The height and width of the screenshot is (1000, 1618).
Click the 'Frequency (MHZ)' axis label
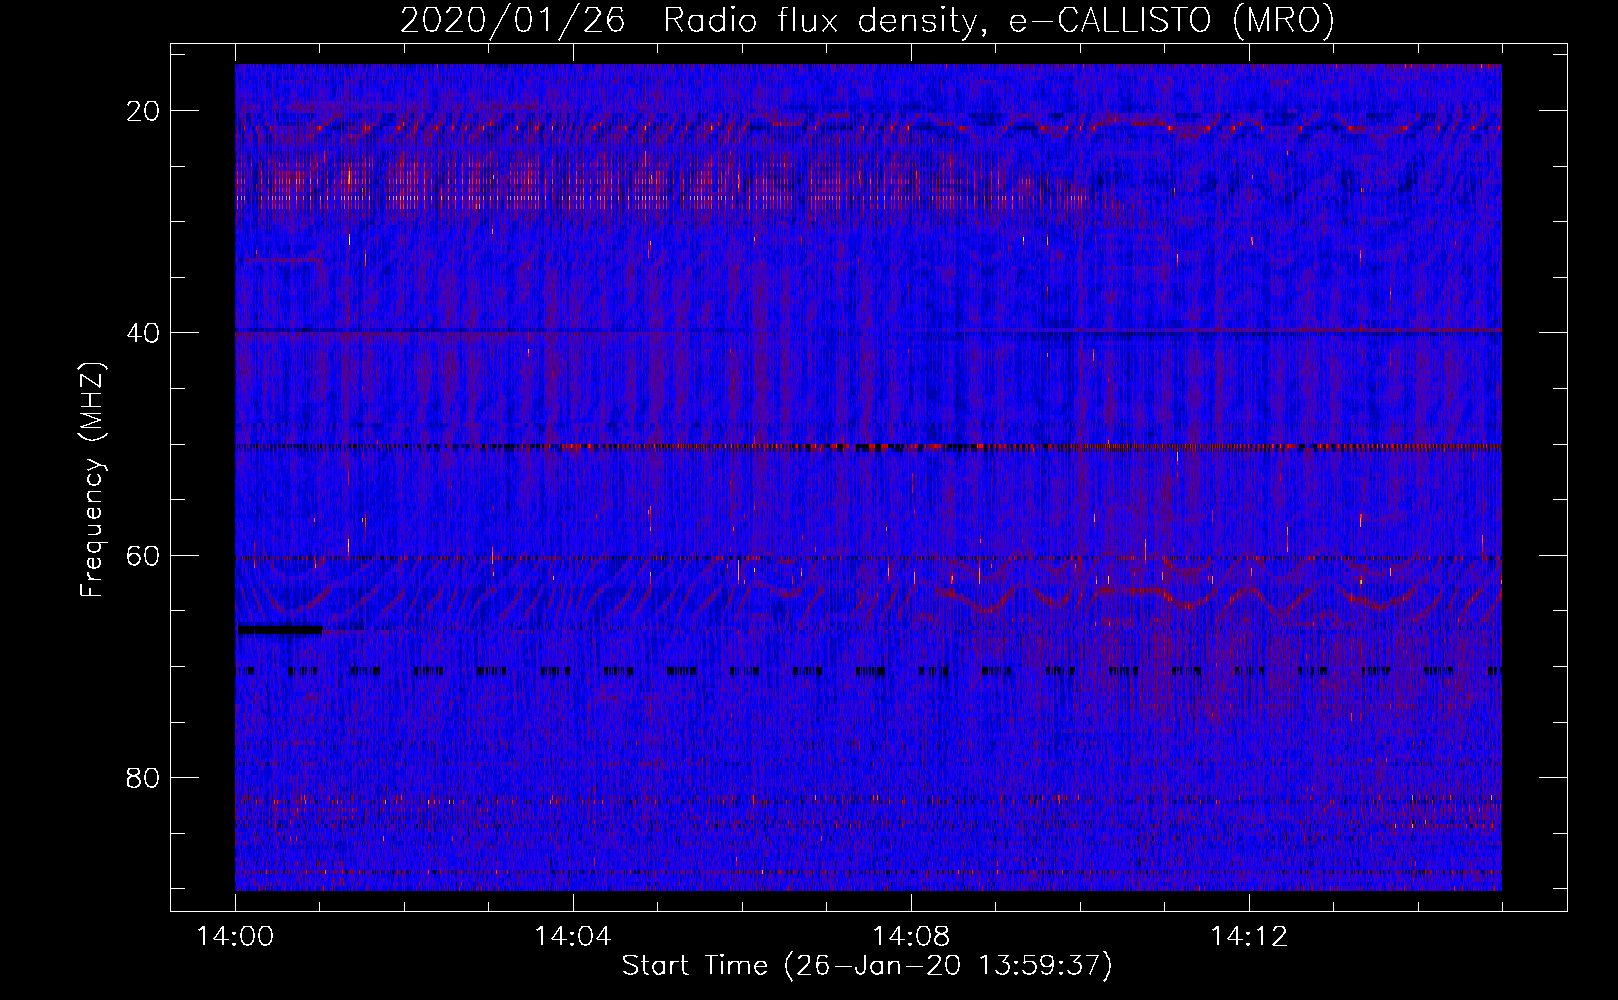coord(92,480)
